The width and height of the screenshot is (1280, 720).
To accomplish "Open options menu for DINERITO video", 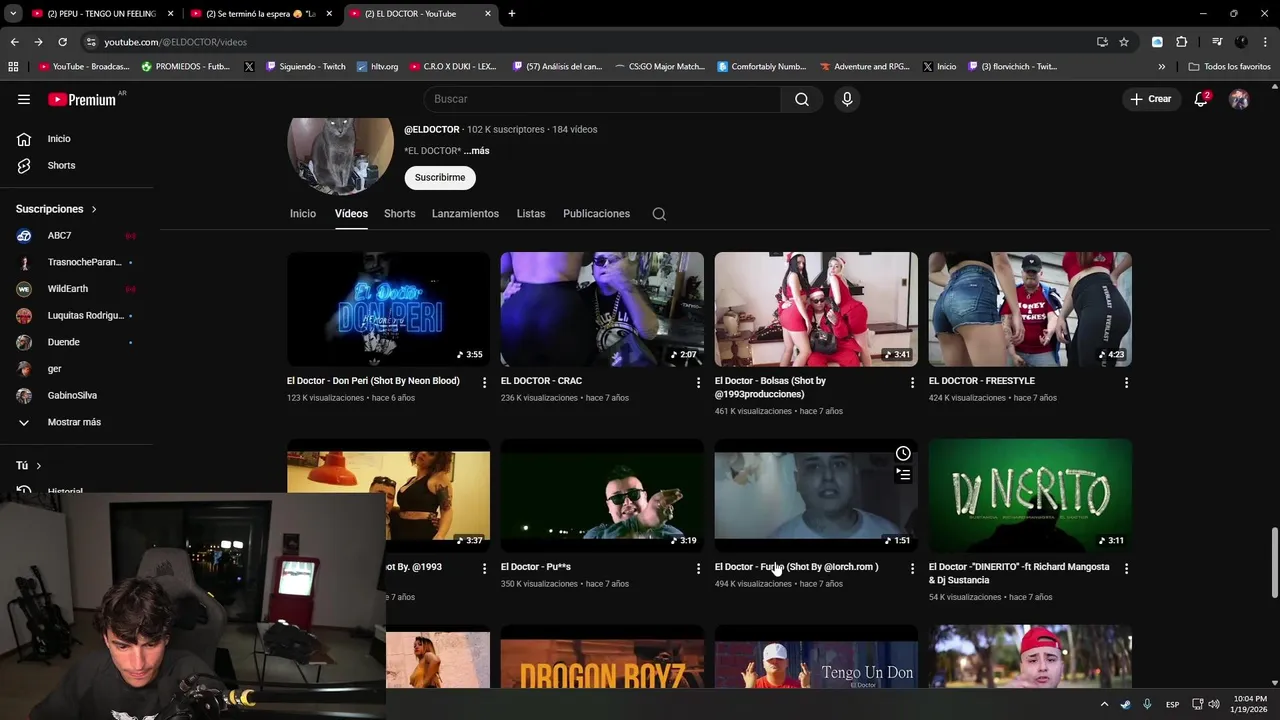I will tap(1126, 569).
